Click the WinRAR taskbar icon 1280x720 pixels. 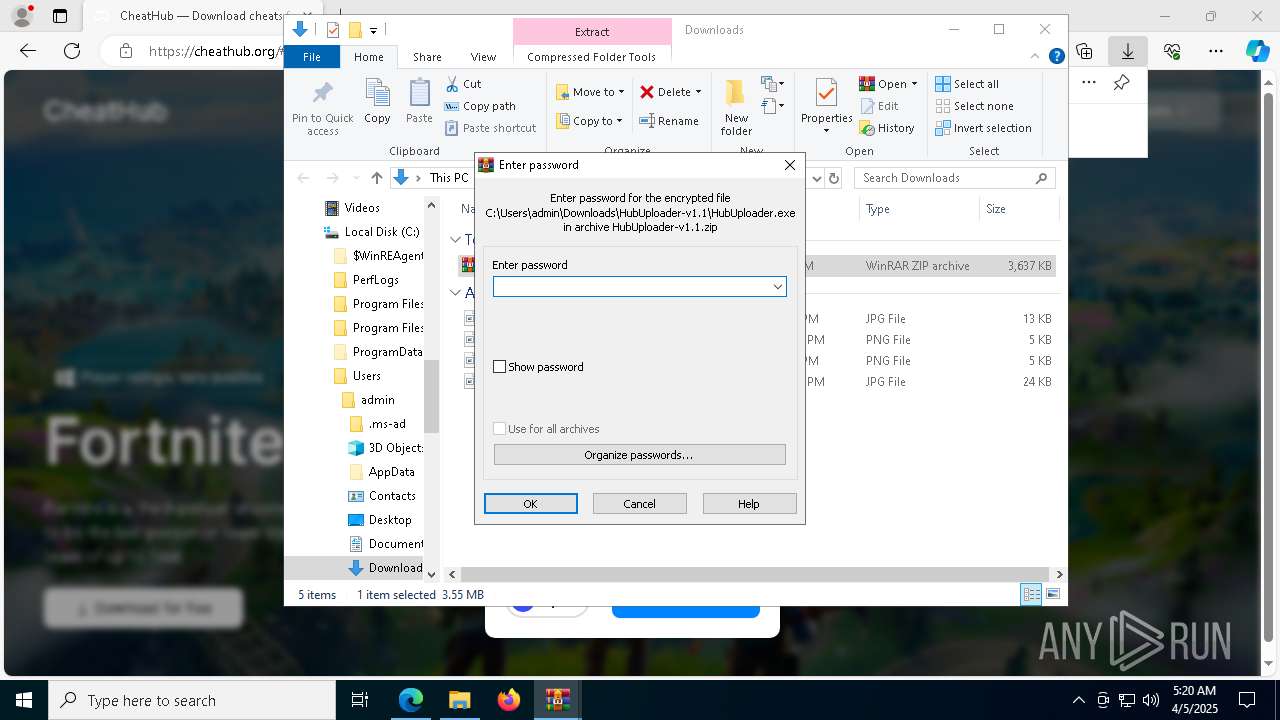pos(558,700)
